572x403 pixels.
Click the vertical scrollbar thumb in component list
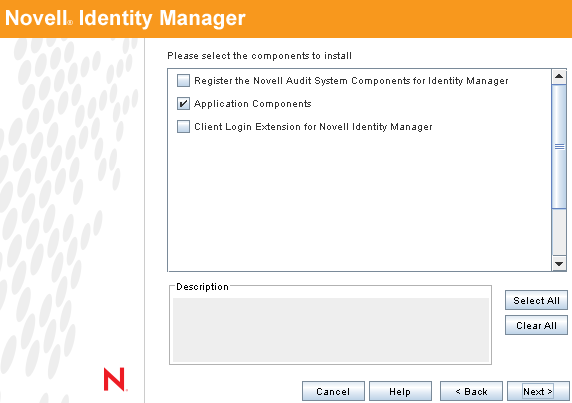coord(559,147)
